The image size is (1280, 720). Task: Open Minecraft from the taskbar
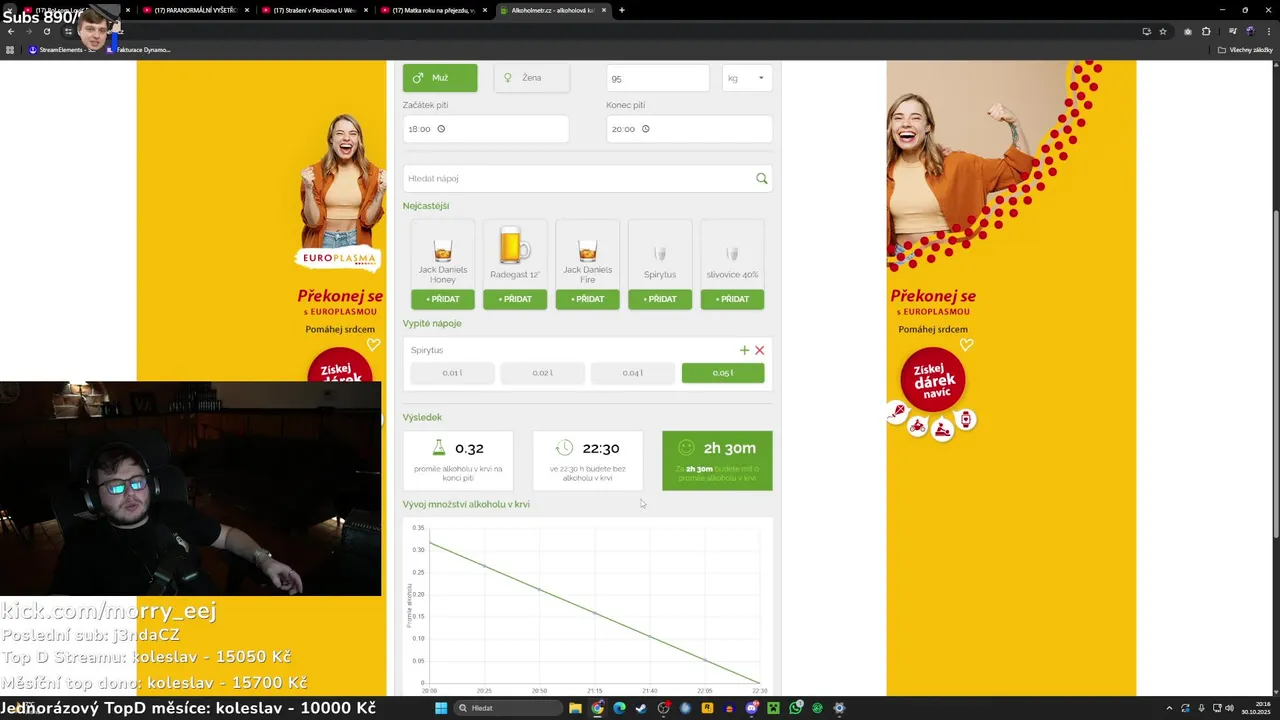pos(773,708)
